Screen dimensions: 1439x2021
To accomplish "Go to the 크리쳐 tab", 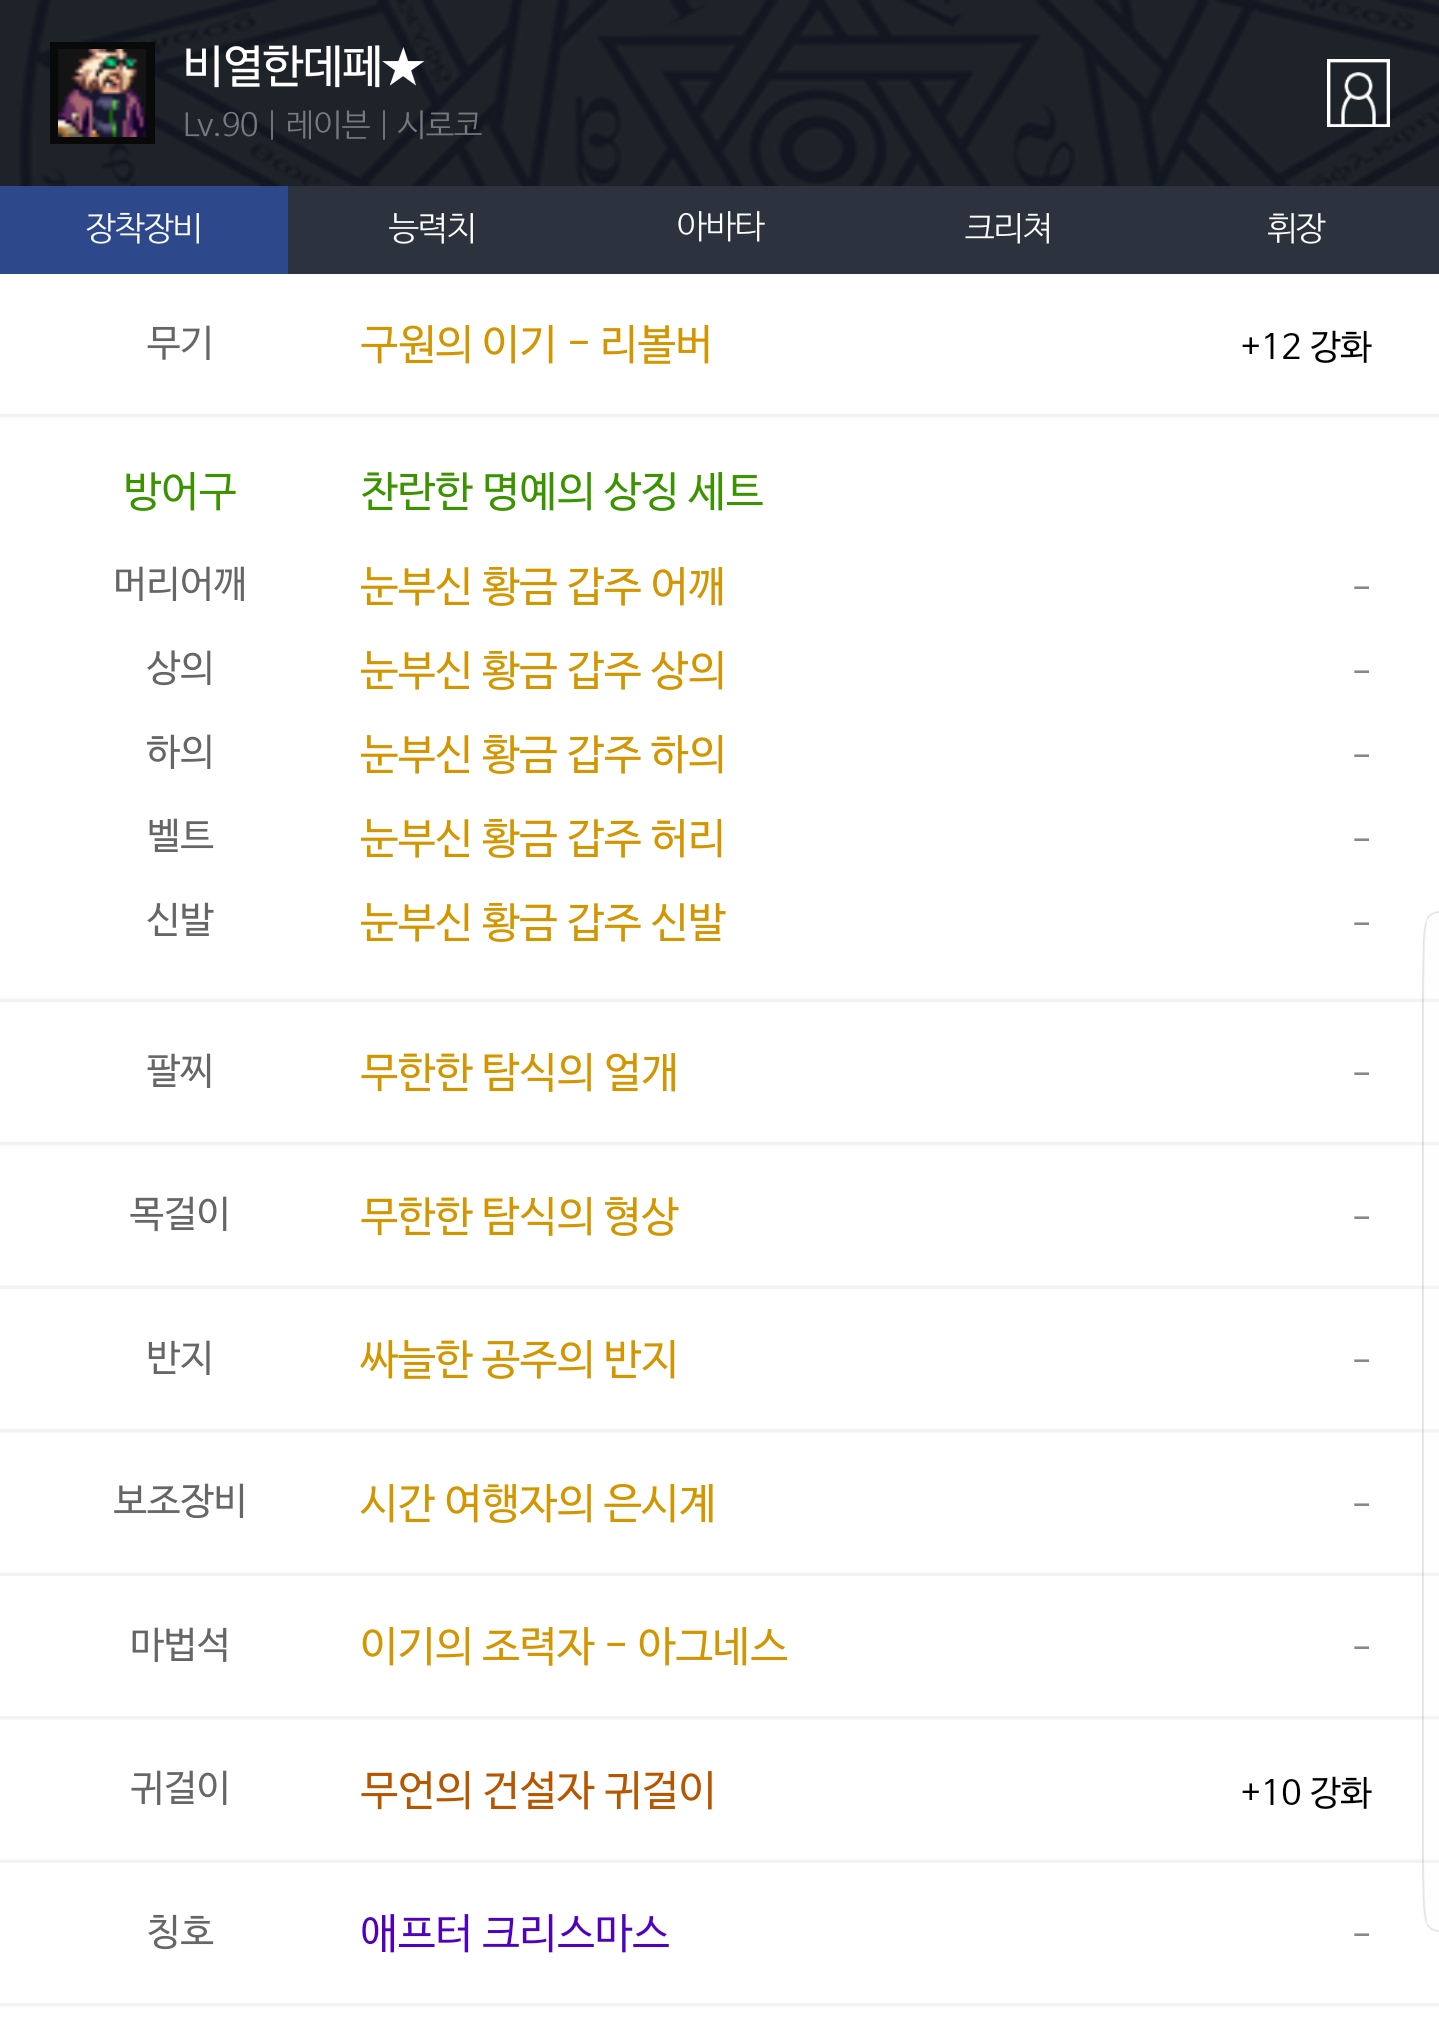I will click(x=1007, y=229).
